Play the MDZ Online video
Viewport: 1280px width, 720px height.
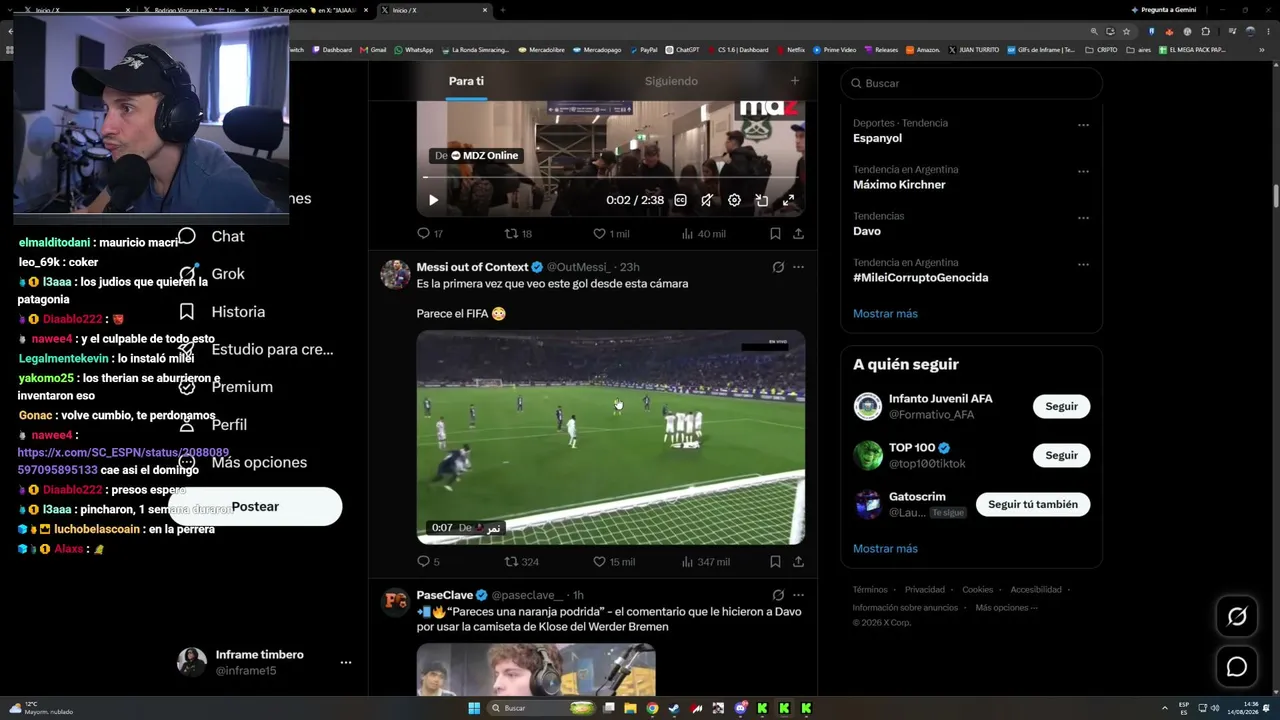click(433, 200)
